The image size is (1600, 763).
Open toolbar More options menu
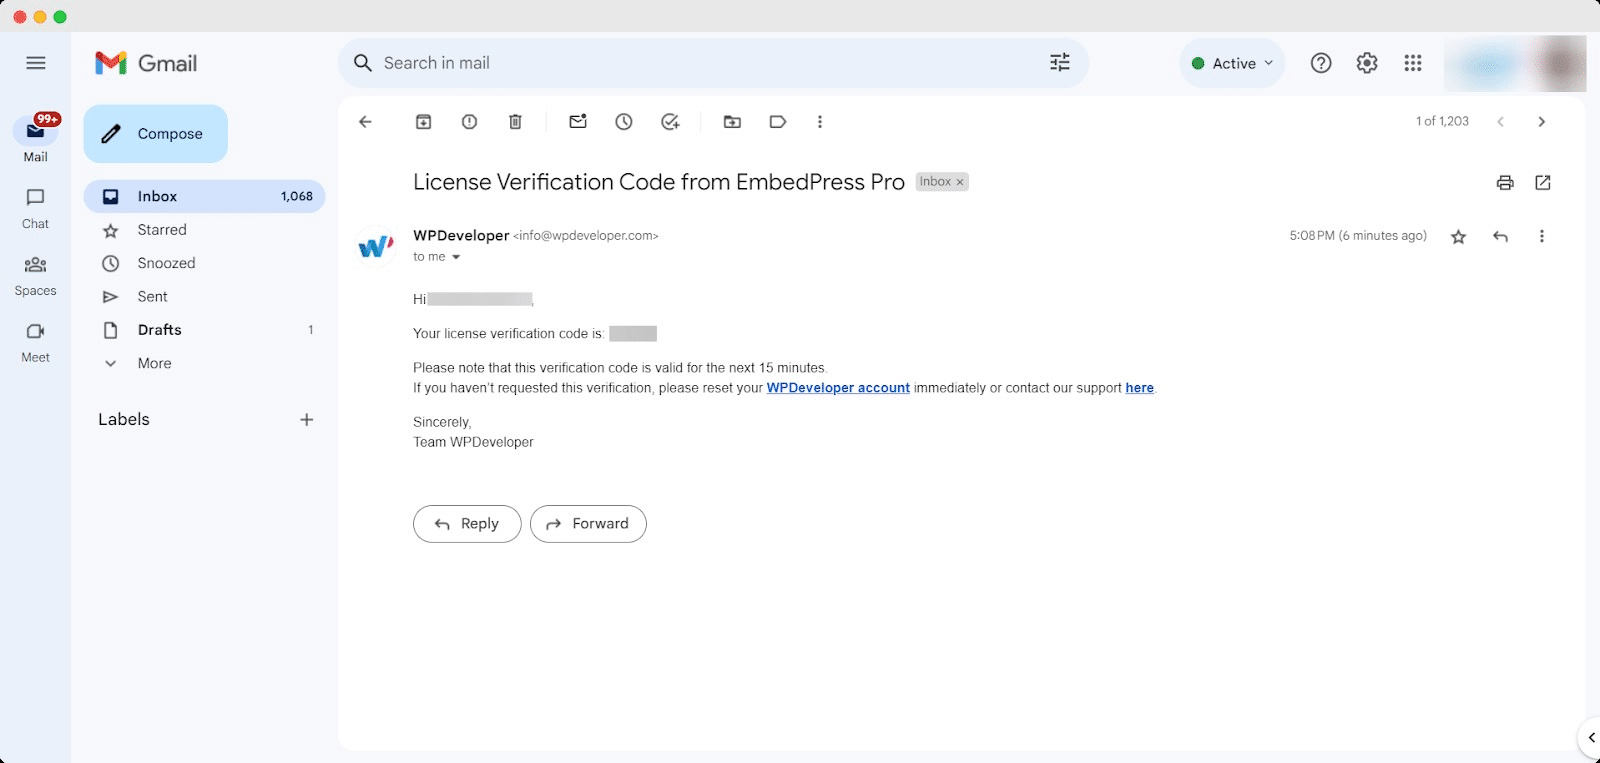(820, 122)
